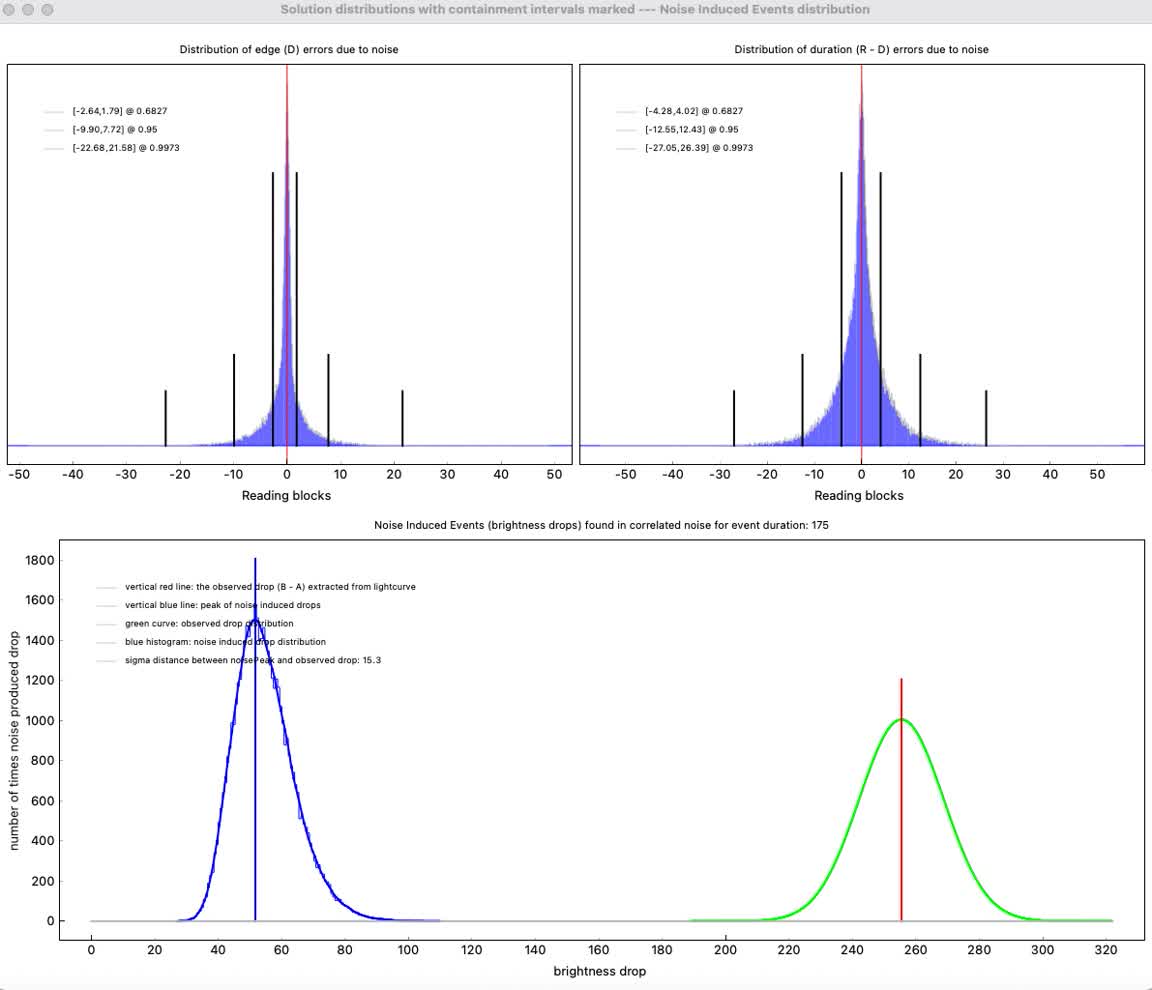The height and width of the screenshot is (990, 1152).
Task: Click the red observed-drop line in brightness plot
Action: coord(901,800)
